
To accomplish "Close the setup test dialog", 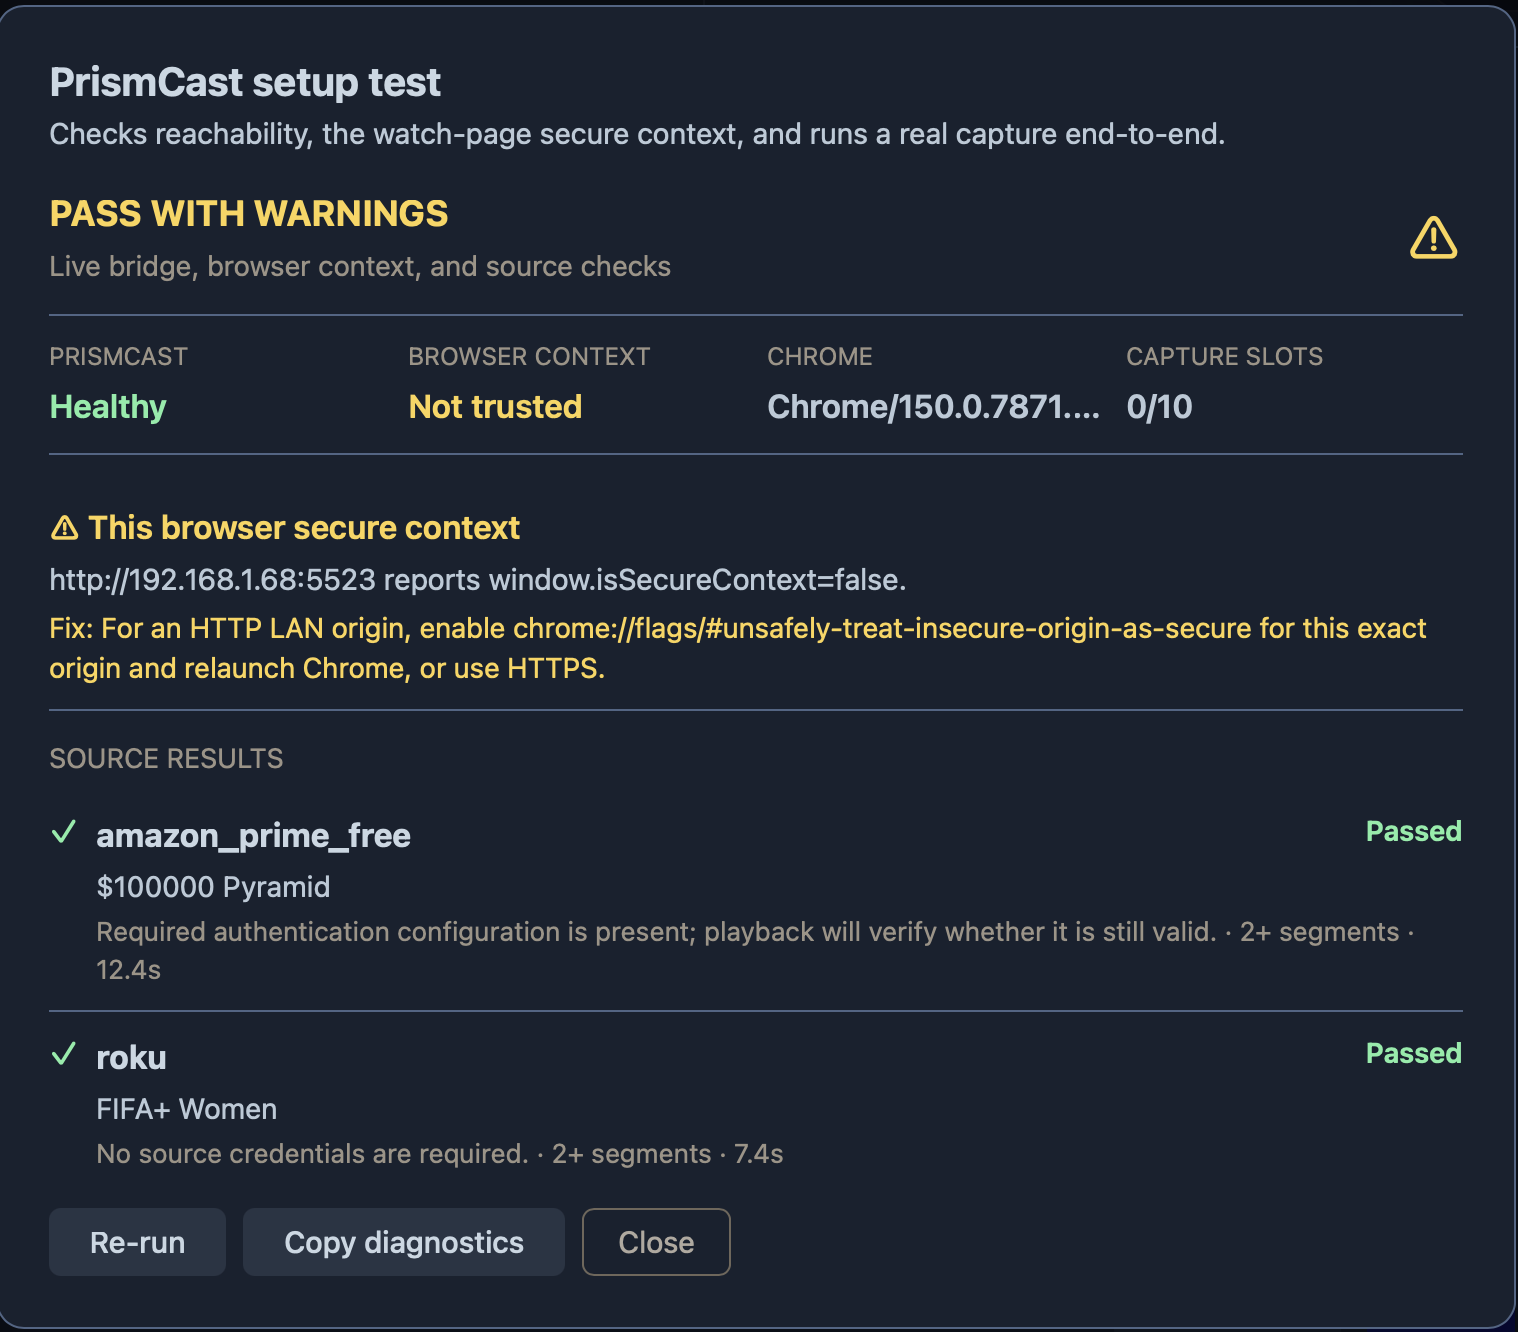I will (x=656, y=1242).
